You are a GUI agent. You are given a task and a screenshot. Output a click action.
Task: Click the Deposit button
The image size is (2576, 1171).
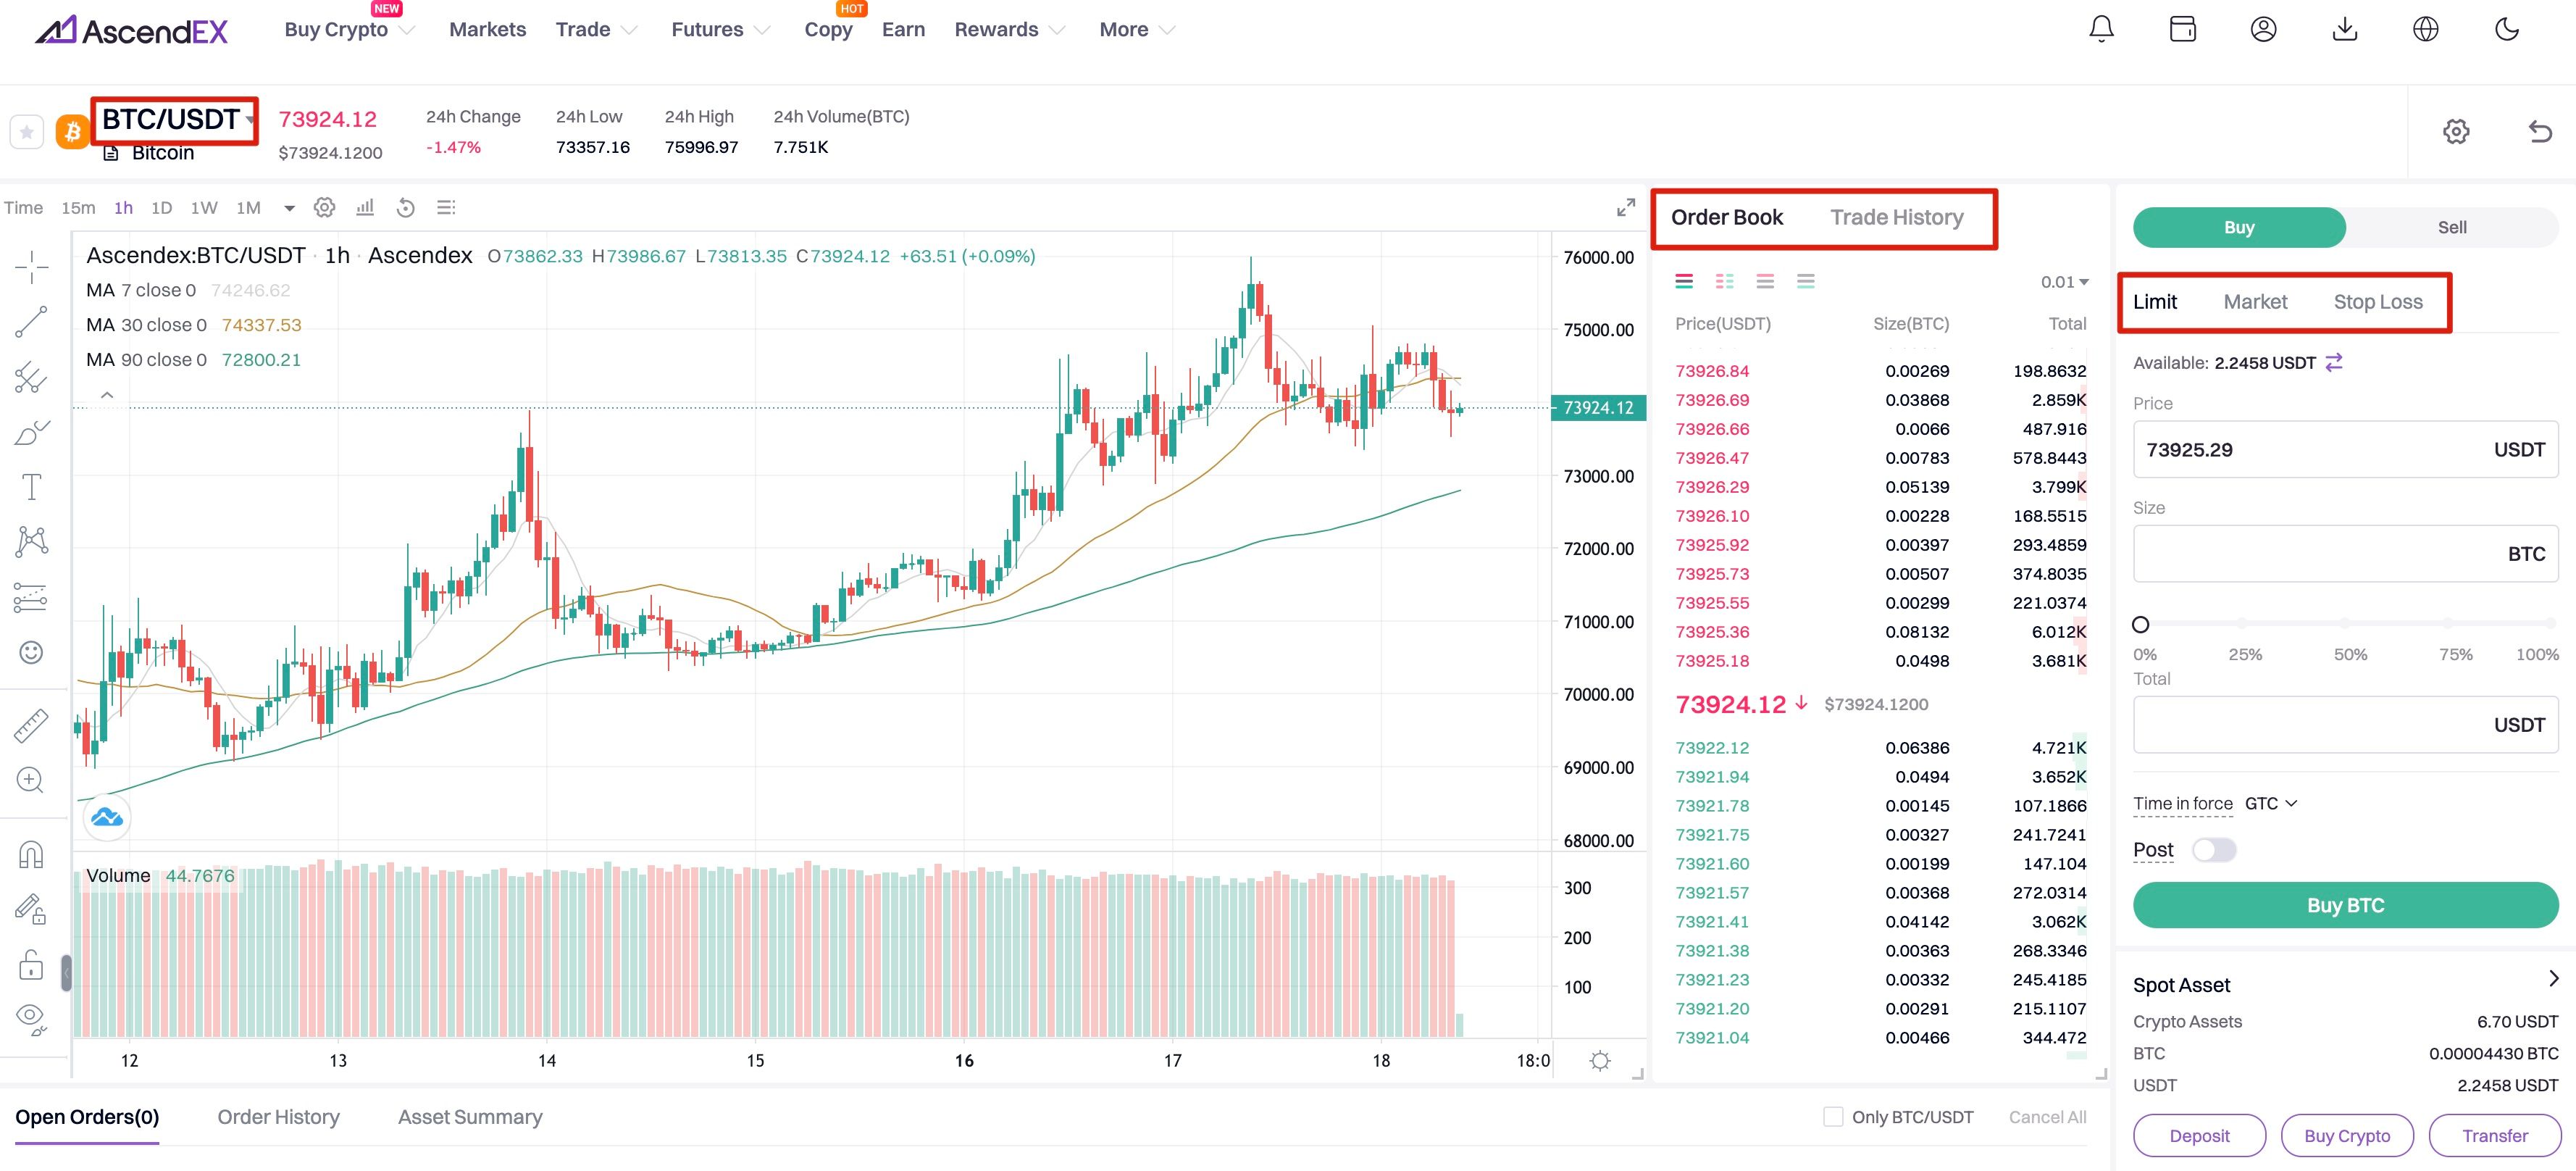click(2199, 1136)
